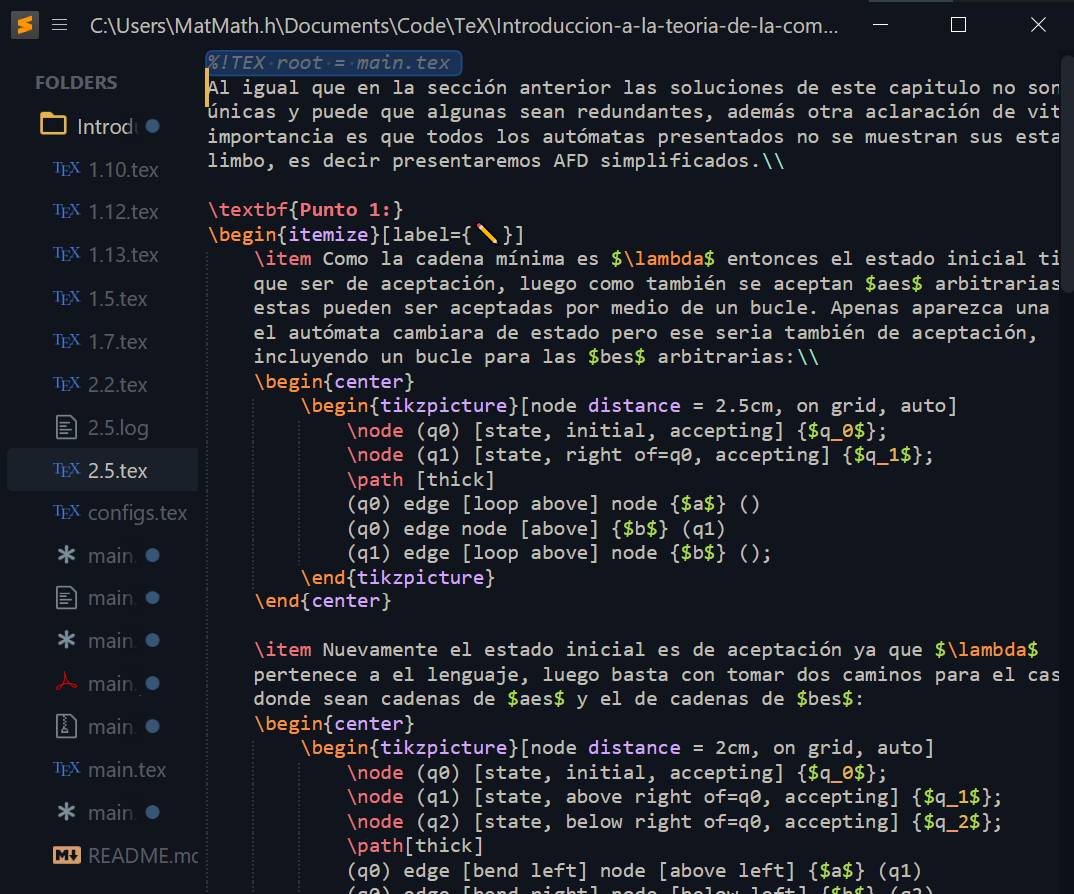This screenshot has height=894, width=1074.
Task: Click the FOLDERS sidebar heading
Action: (76, 83)
